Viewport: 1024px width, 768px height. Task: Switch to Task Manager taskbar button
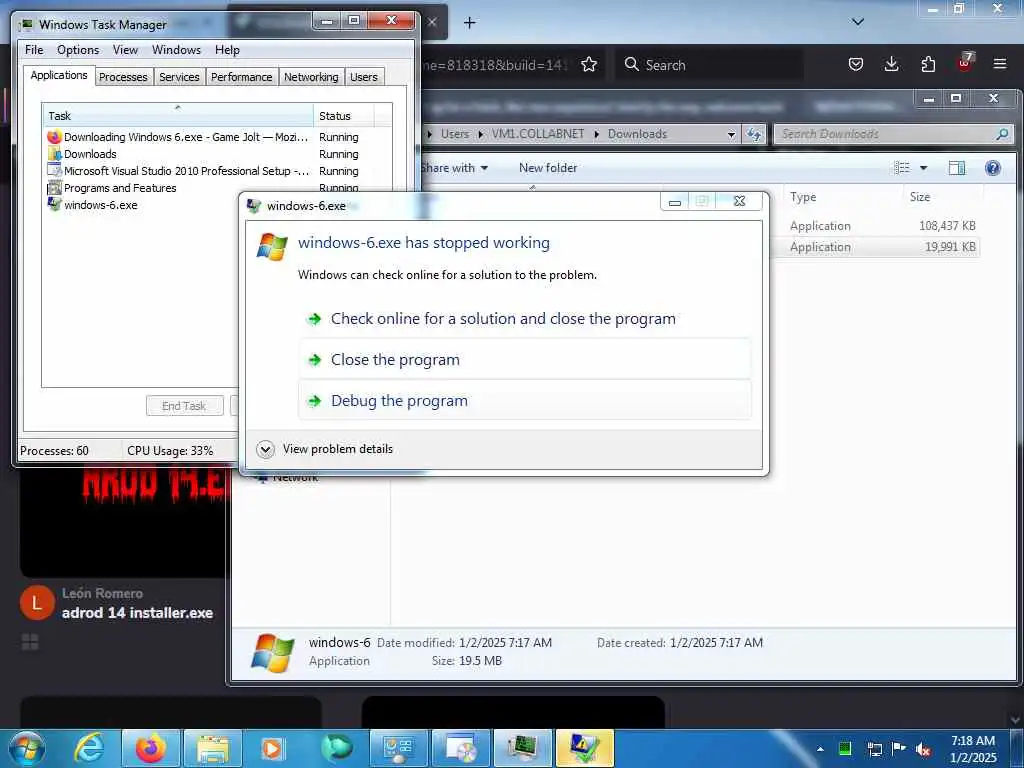click(523, 748)
